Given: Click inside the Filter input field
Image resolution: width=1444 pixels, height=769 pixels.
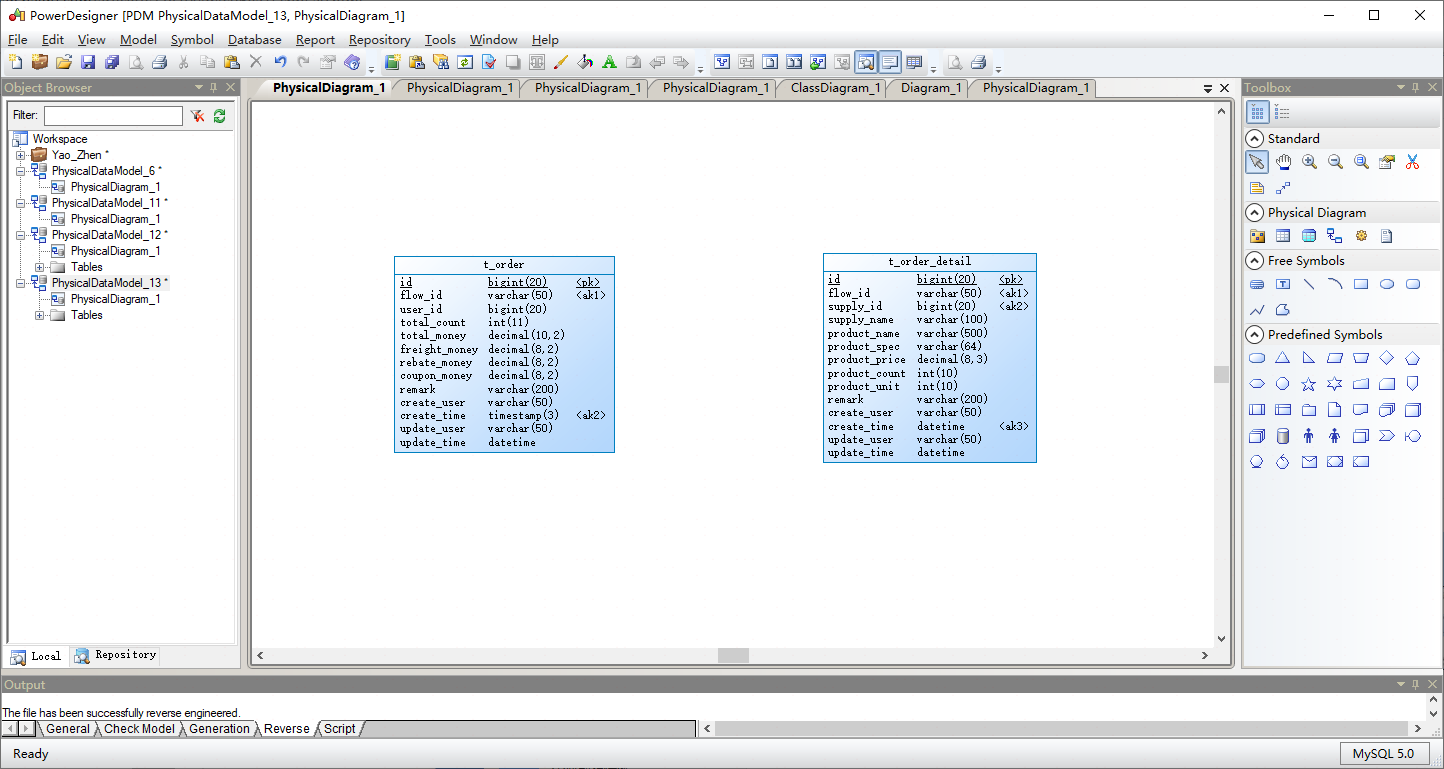Looking at the screenshot, I should (113, 115).
